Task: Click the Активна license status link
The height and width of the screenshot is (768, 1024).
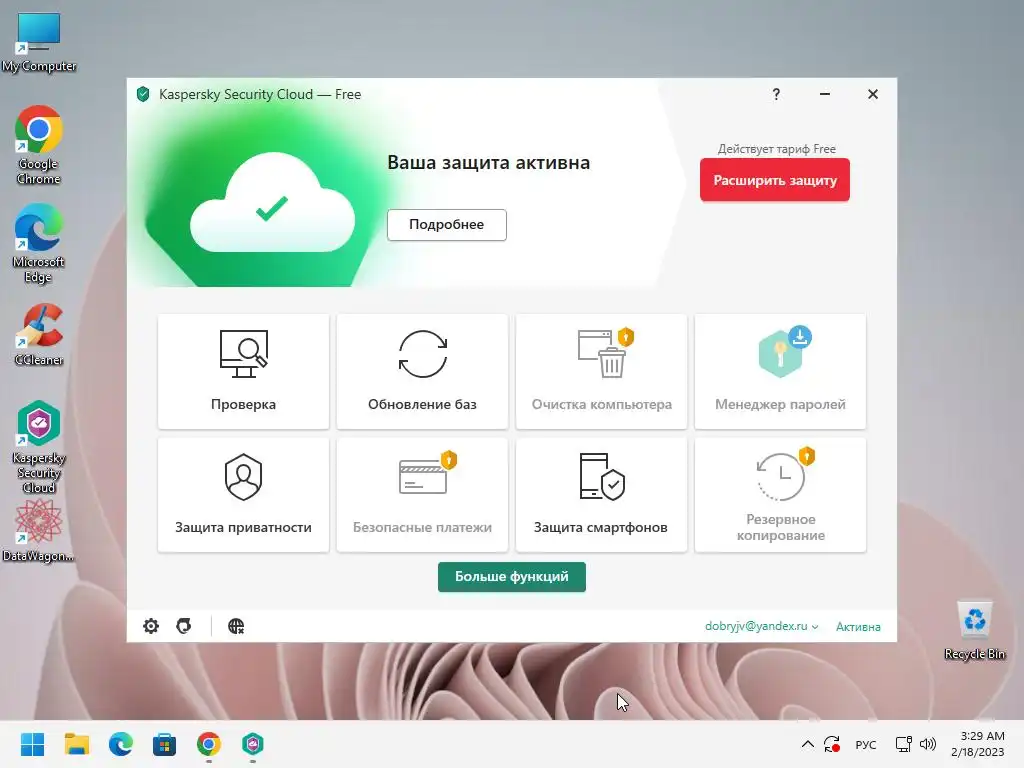Action: click(858, 627)
